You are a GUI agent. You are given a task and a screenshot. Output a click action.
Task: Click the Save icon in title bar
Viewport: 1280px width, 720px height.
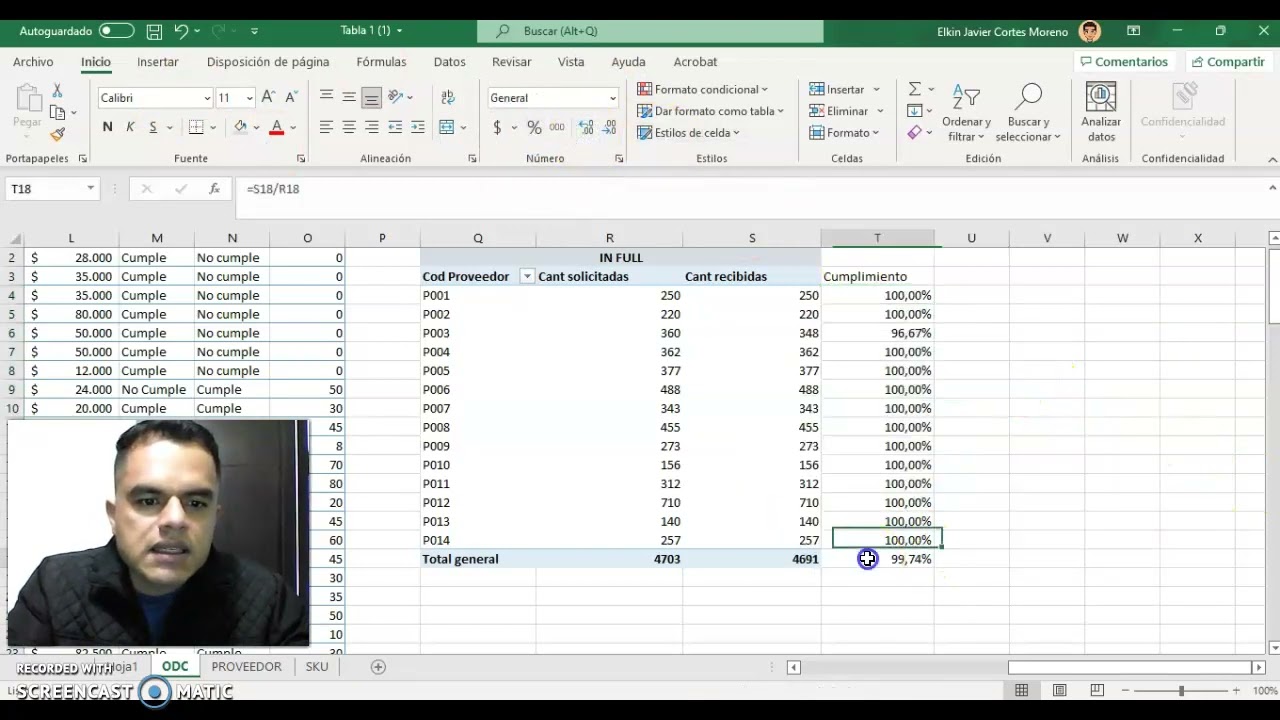point(155,31)
